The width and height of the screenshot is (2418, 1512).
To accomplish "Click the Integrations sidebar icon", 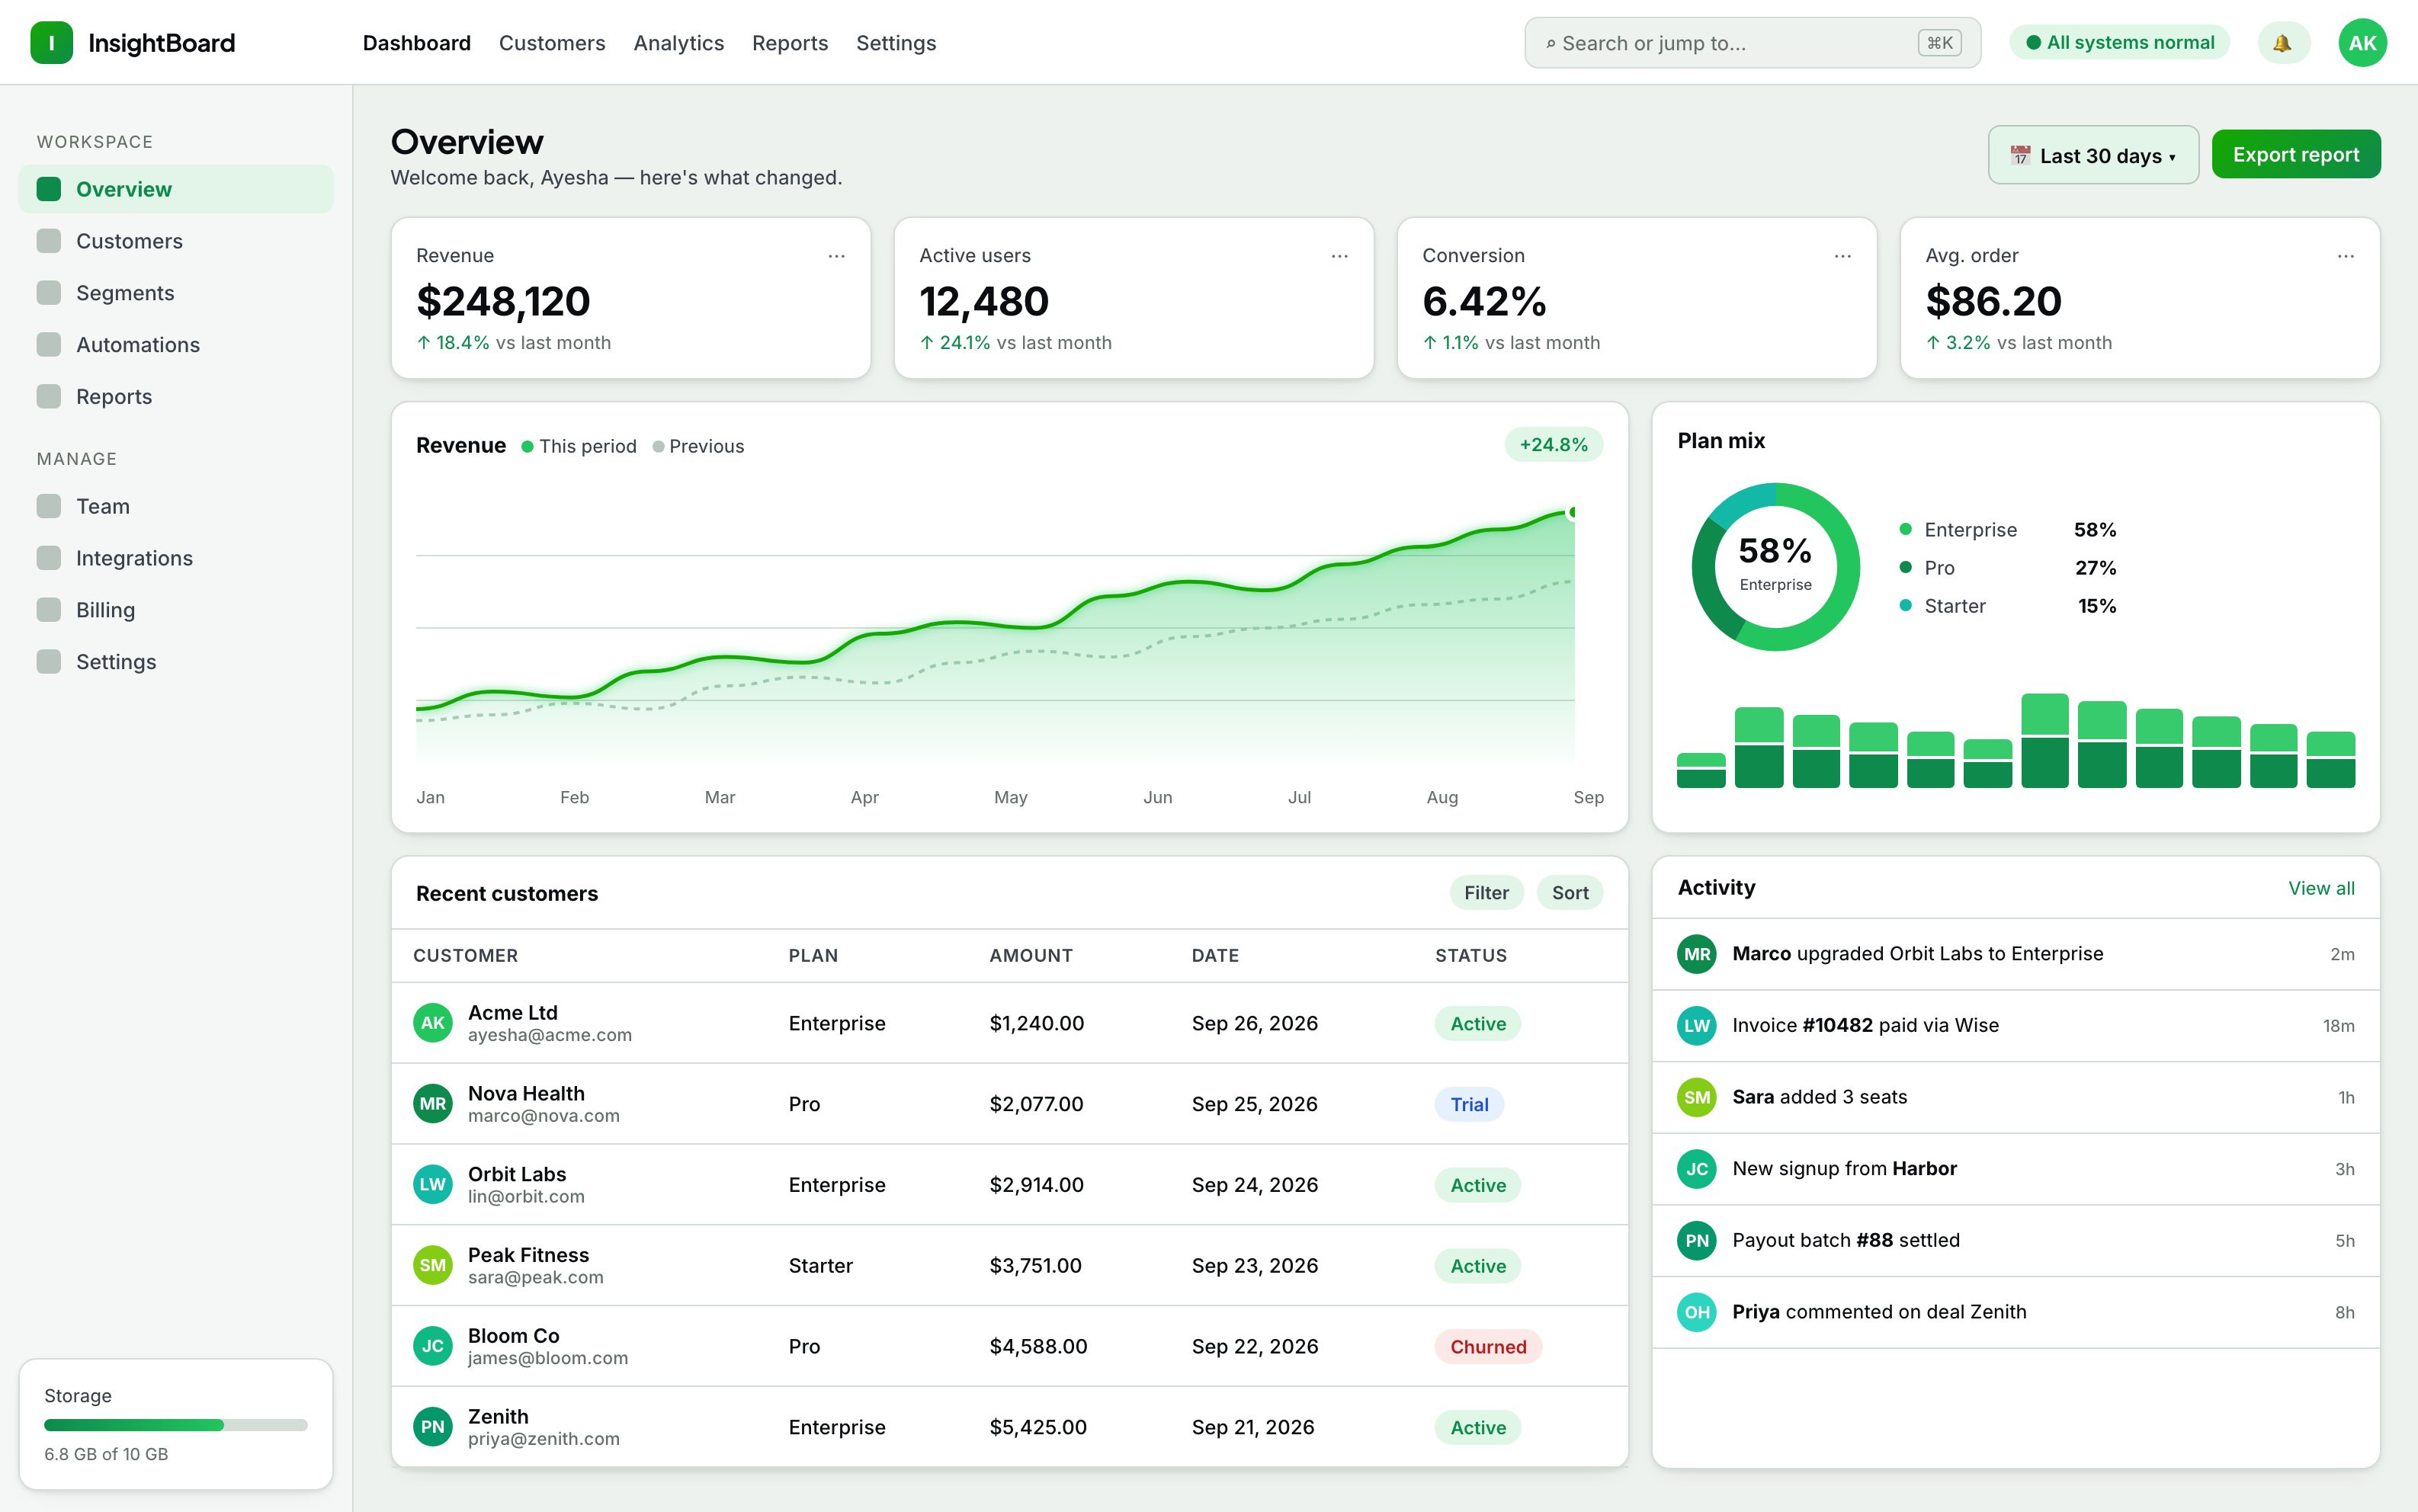I will [49, 558].
